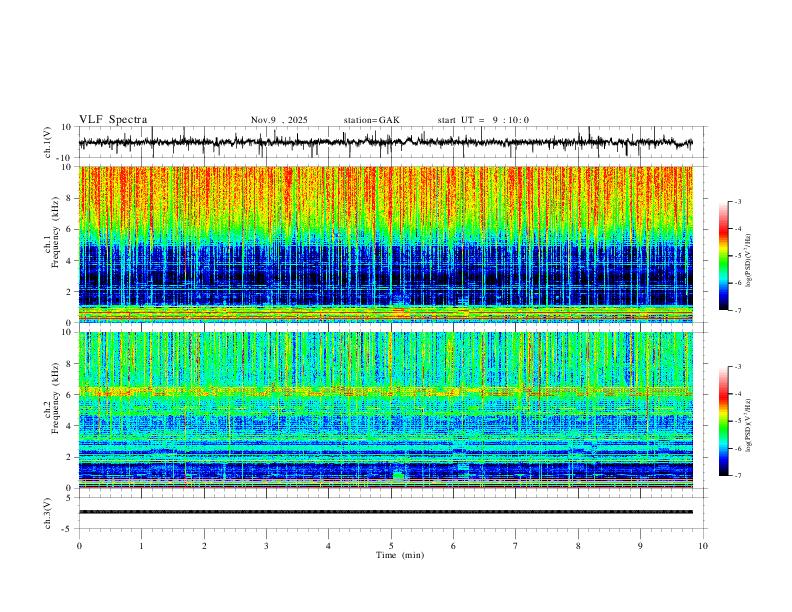792x612 pixels.
Task: Click the "-3" label on ch.1 color bar
Action: coord(738,201)
